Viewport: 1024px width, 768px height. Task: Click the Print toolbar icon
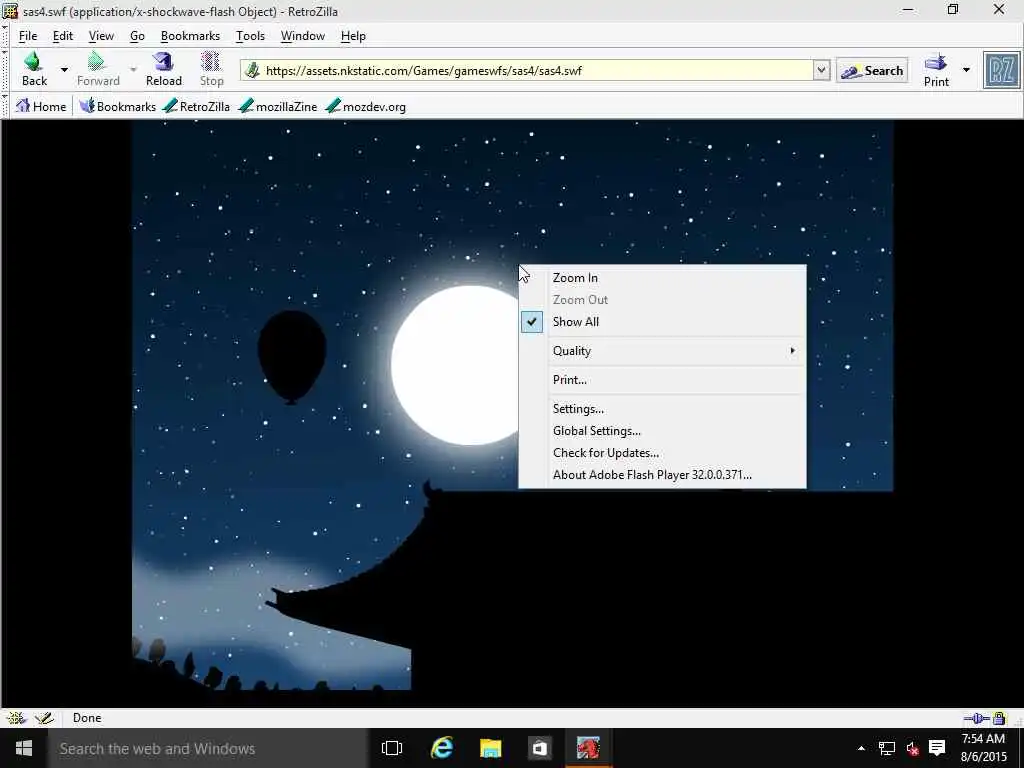click(x=936, y=70)
